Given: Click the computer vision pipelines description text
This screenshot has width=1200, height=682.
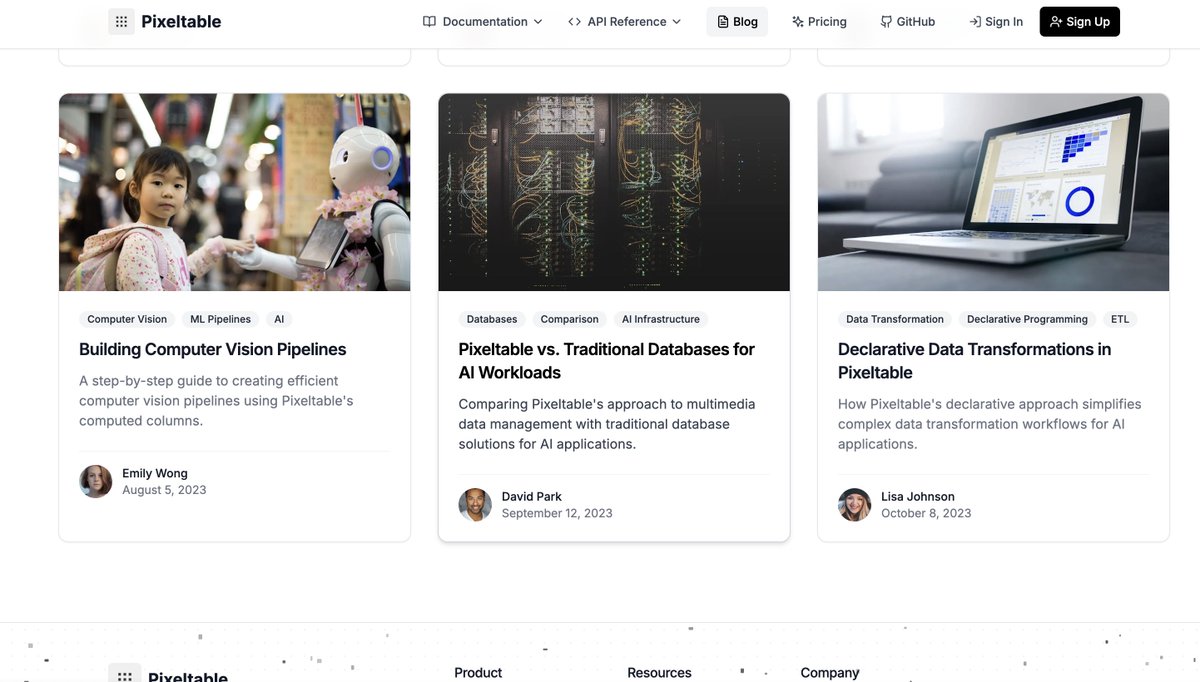Looking at the screenshot, I should [217, 401].
